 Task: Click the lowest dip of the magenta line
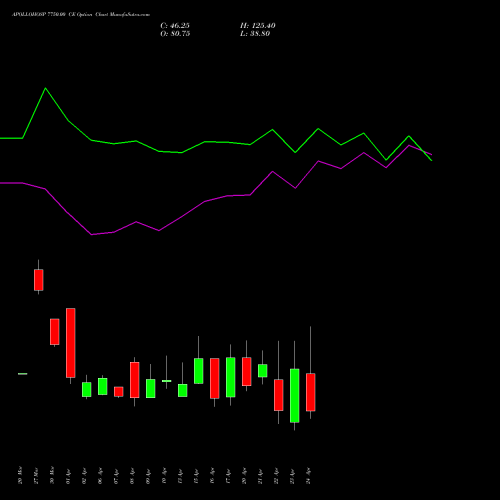92,235
